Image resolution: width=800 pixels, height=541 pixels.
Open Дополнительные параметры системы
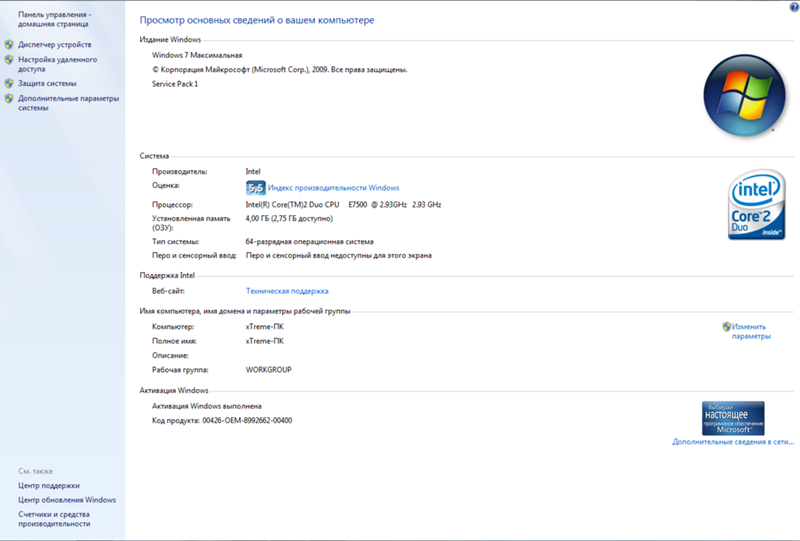(x=68, y=103)
